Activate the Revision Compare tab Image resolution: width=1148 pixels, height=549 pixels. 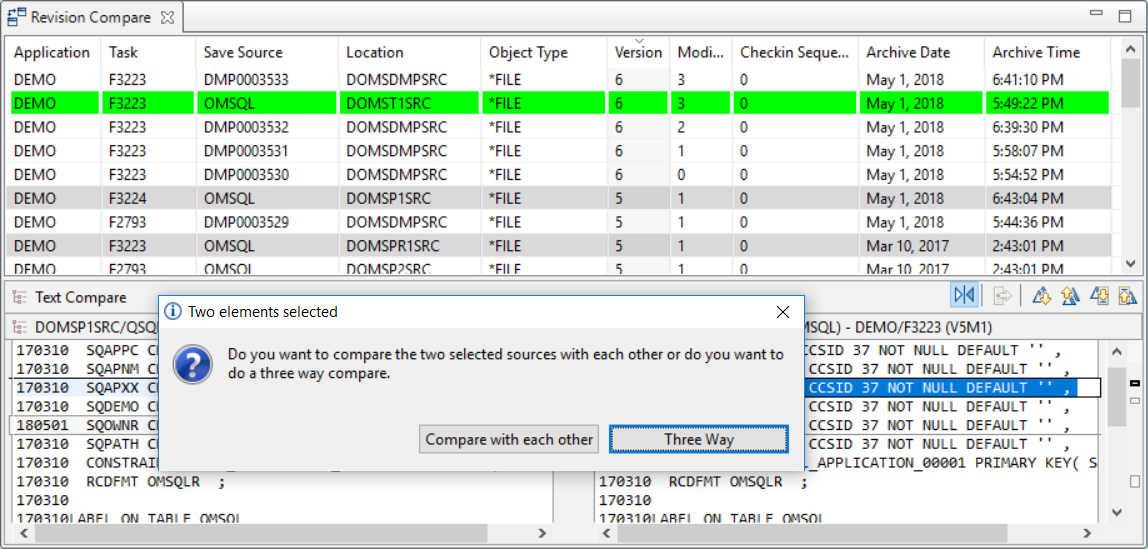pos(90,18)
